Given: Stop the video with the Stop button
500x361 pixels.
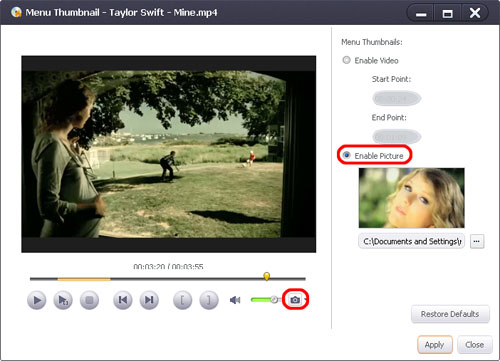Looking at the screenshot, I should pos(89,300).
